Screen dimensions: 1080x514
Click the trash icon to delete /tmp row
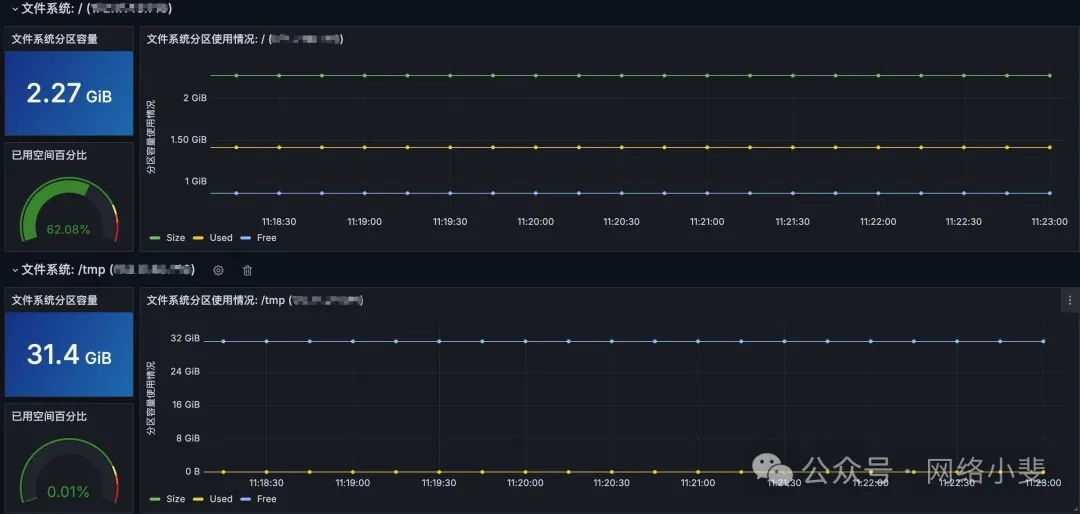tap(248, 270)
